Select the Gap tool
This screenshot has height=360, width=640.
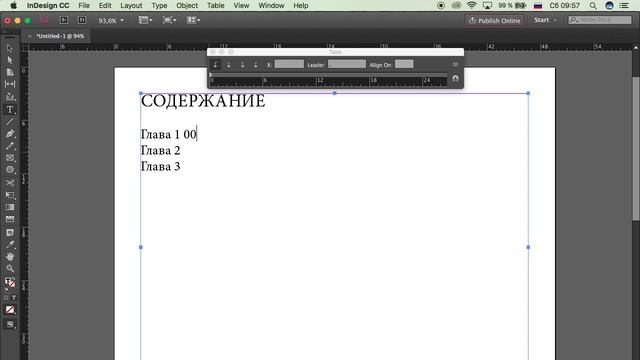point(10,84)
